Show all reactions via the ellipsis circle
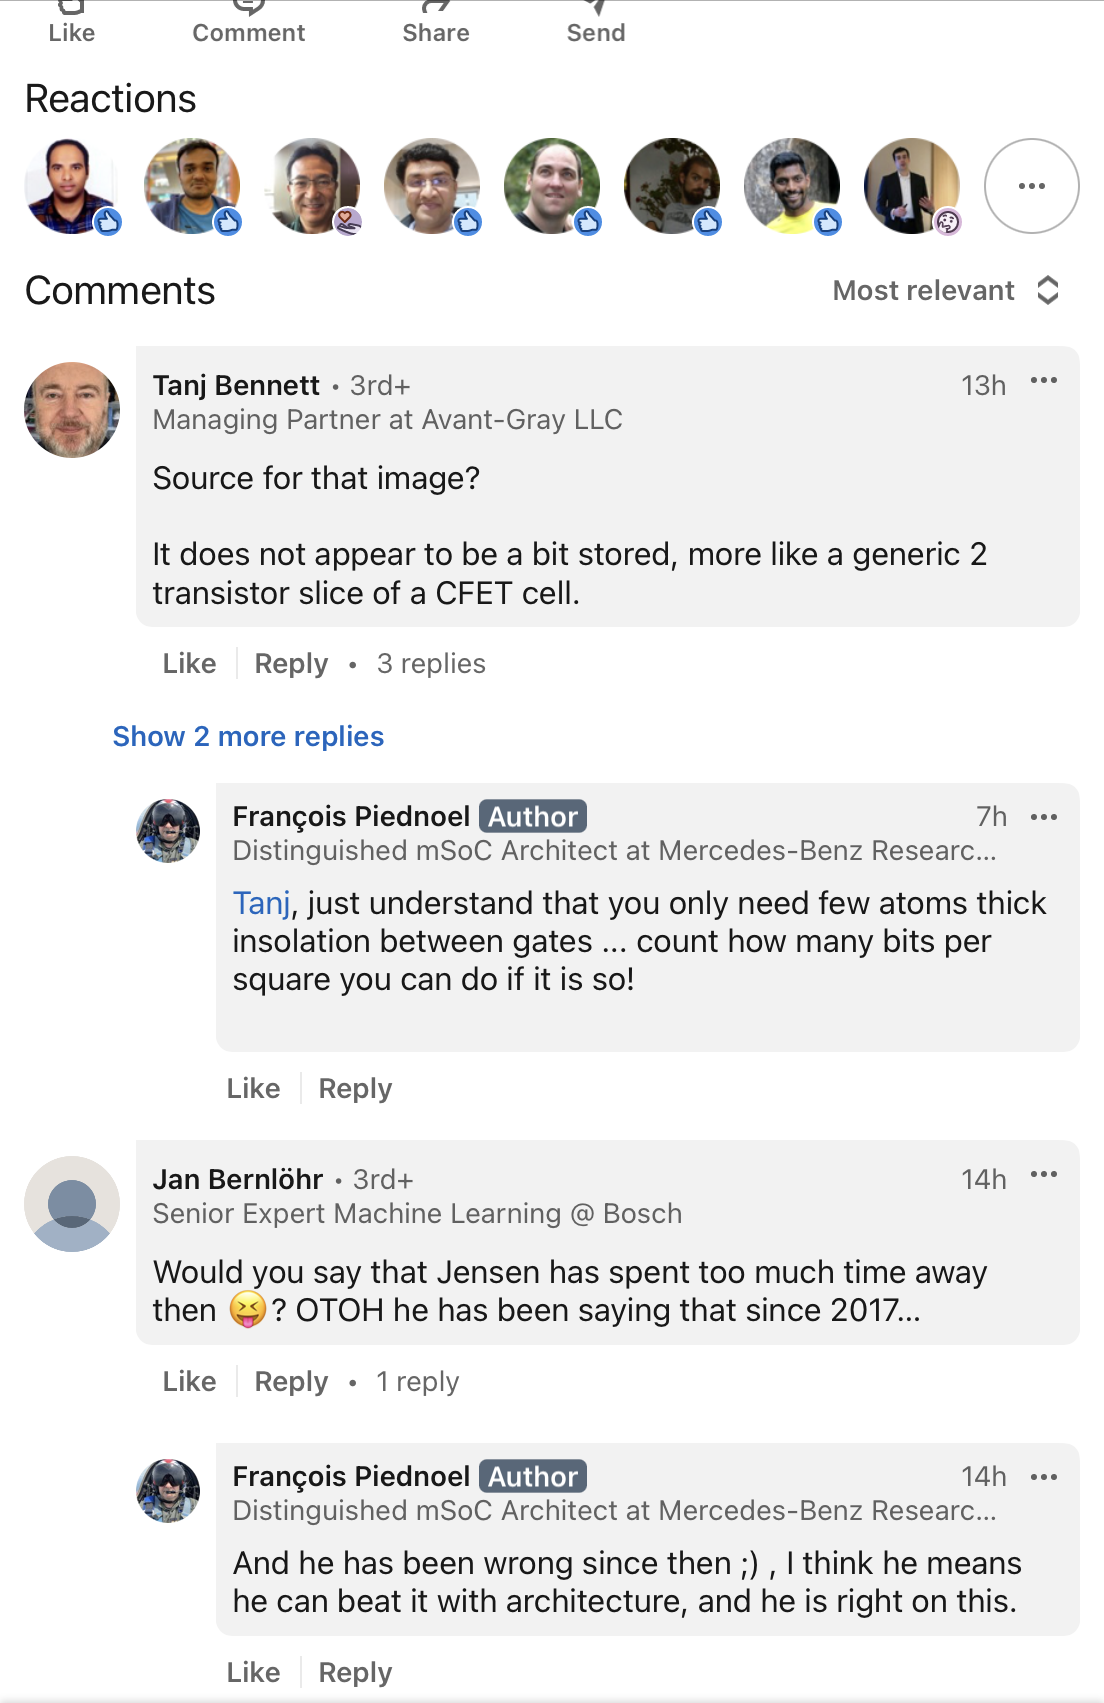The height and width of the screenshot is (1703, 1104). pos(1031,186)
